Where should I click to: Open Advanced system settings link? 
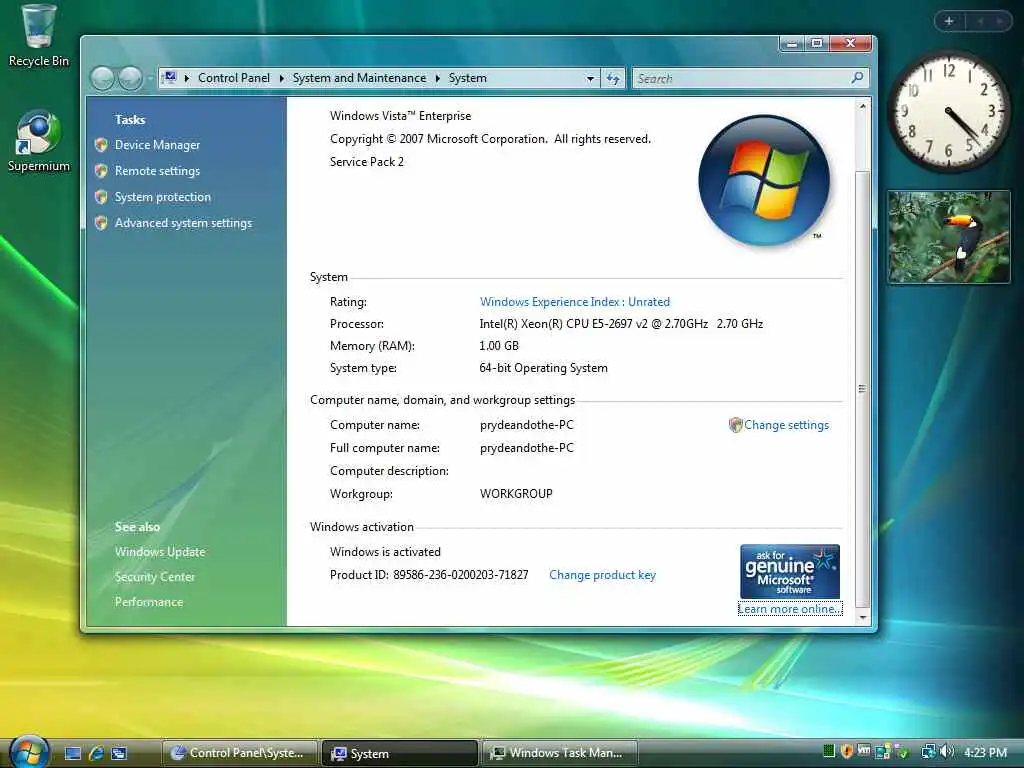point(184,223)
